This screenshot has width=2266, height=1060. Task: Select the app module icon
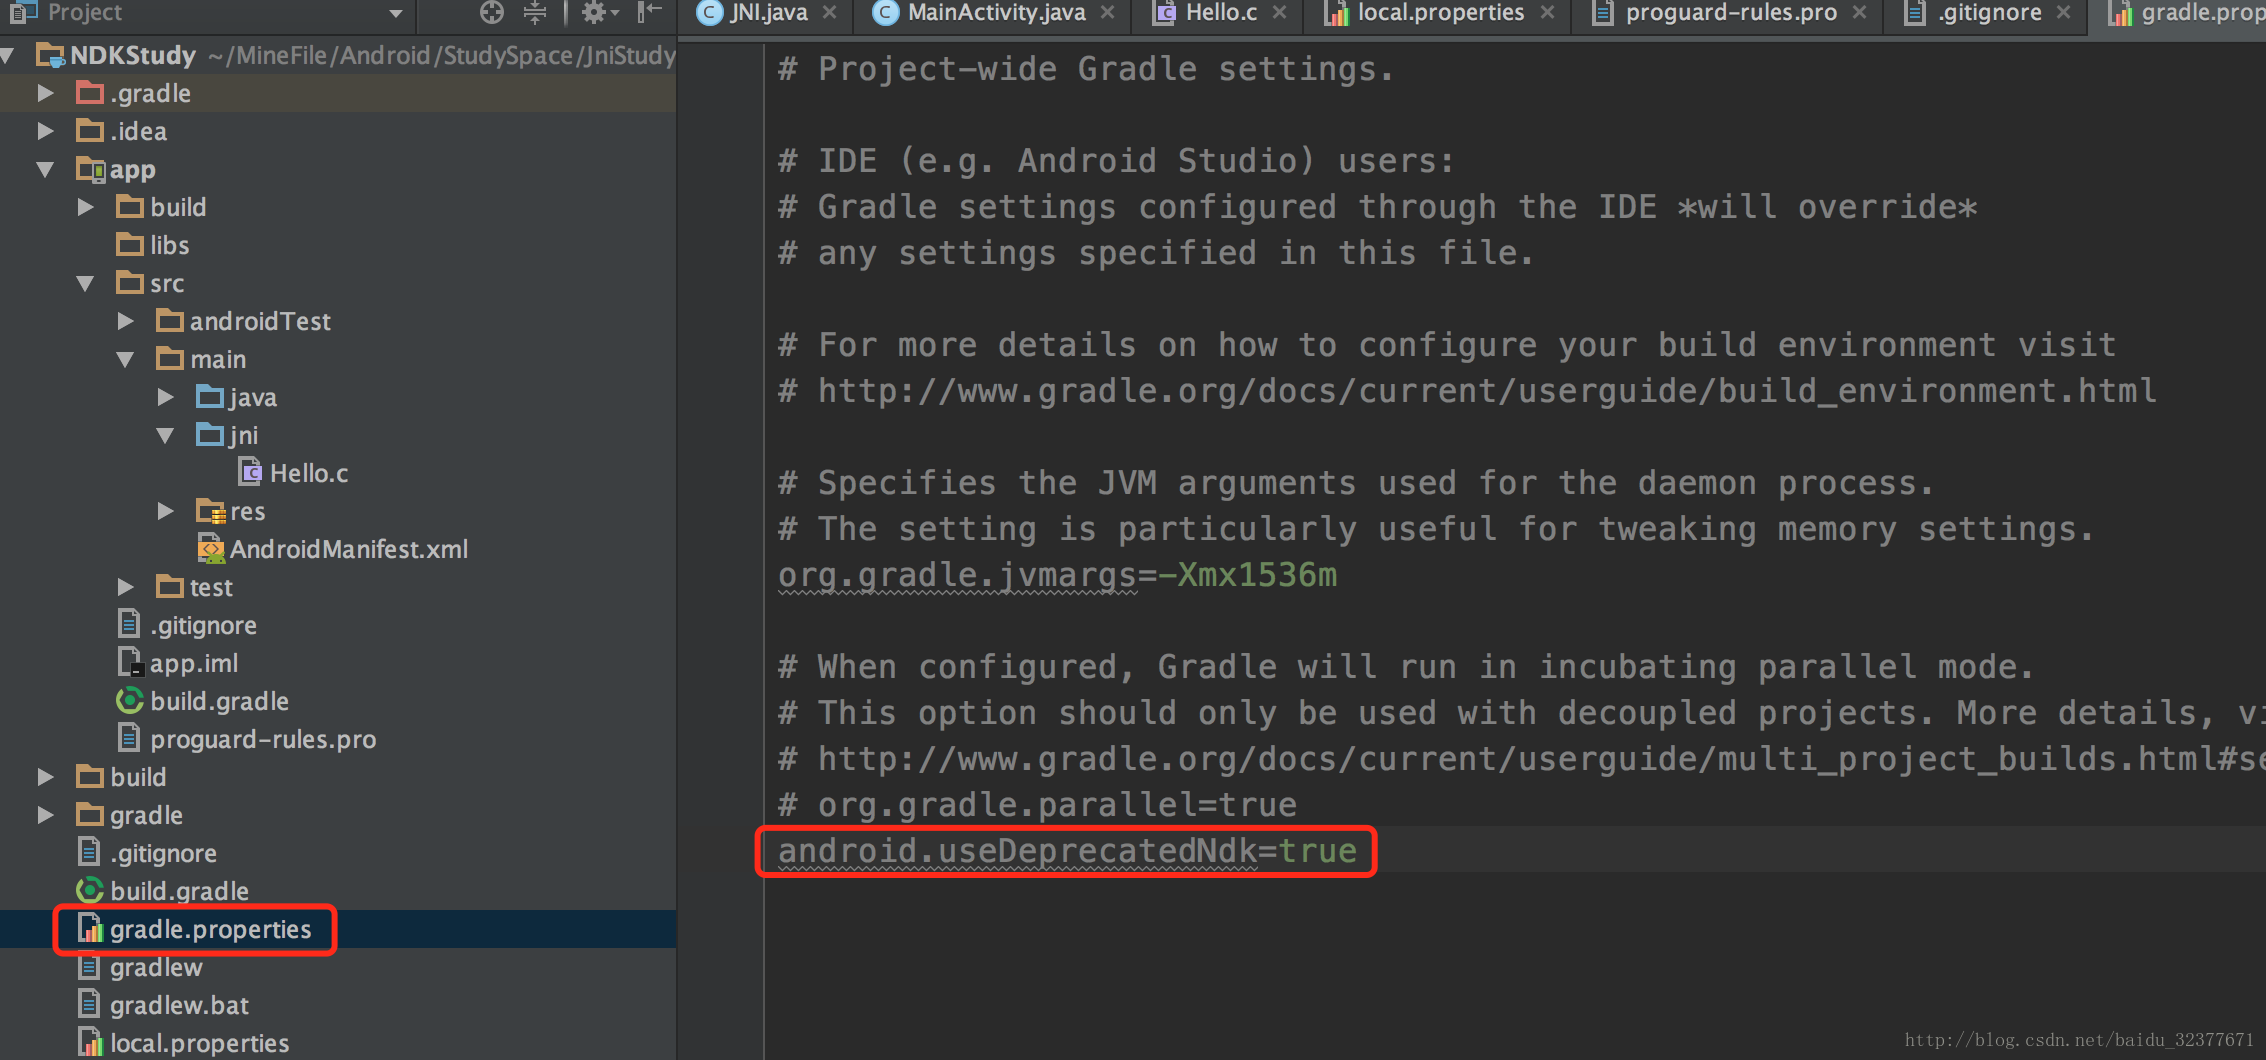pyautogui.click(x=90, y=170)
